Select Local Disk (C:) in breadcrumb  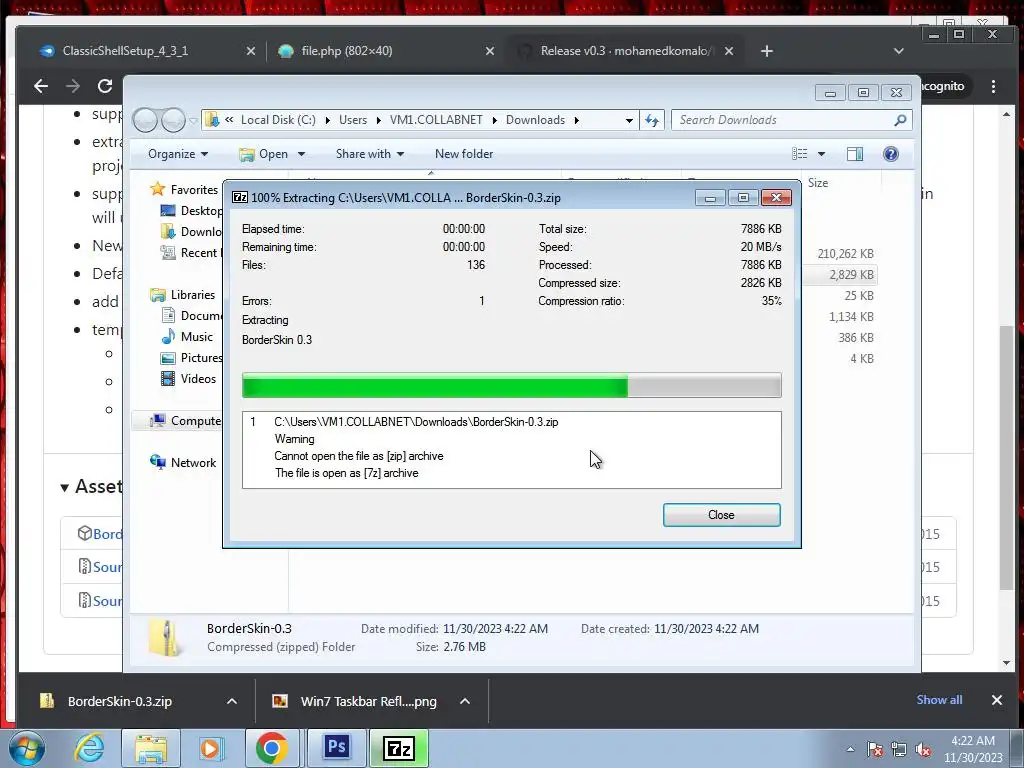point(278,120)
